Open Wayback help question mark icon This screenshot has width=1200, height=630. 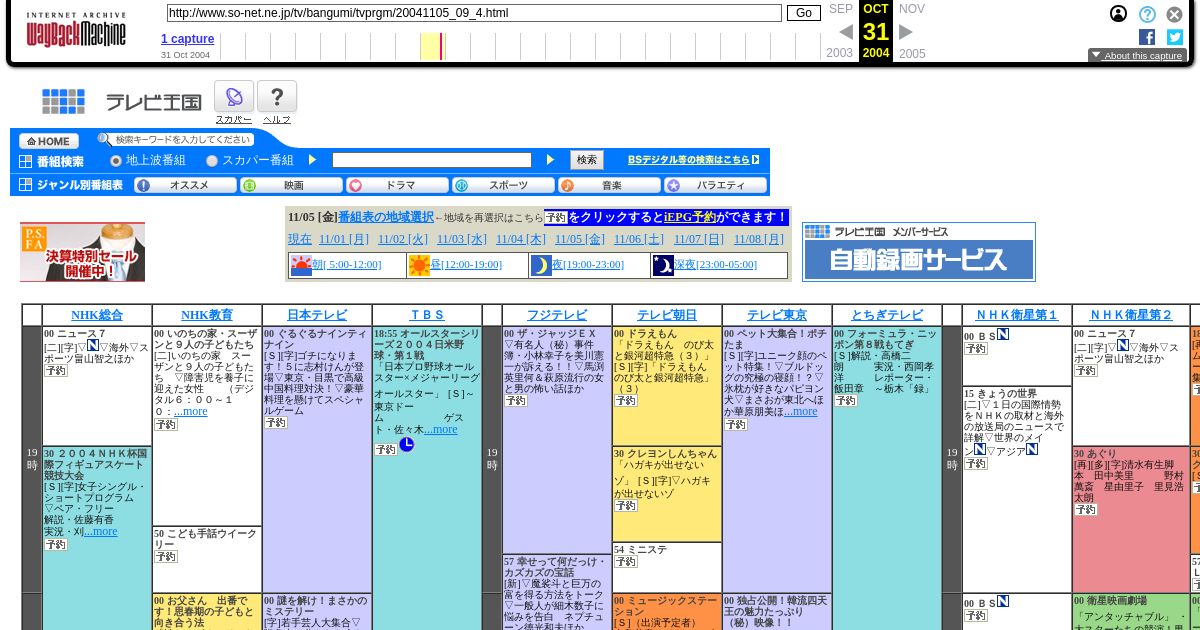click(x=1147, y=14)
